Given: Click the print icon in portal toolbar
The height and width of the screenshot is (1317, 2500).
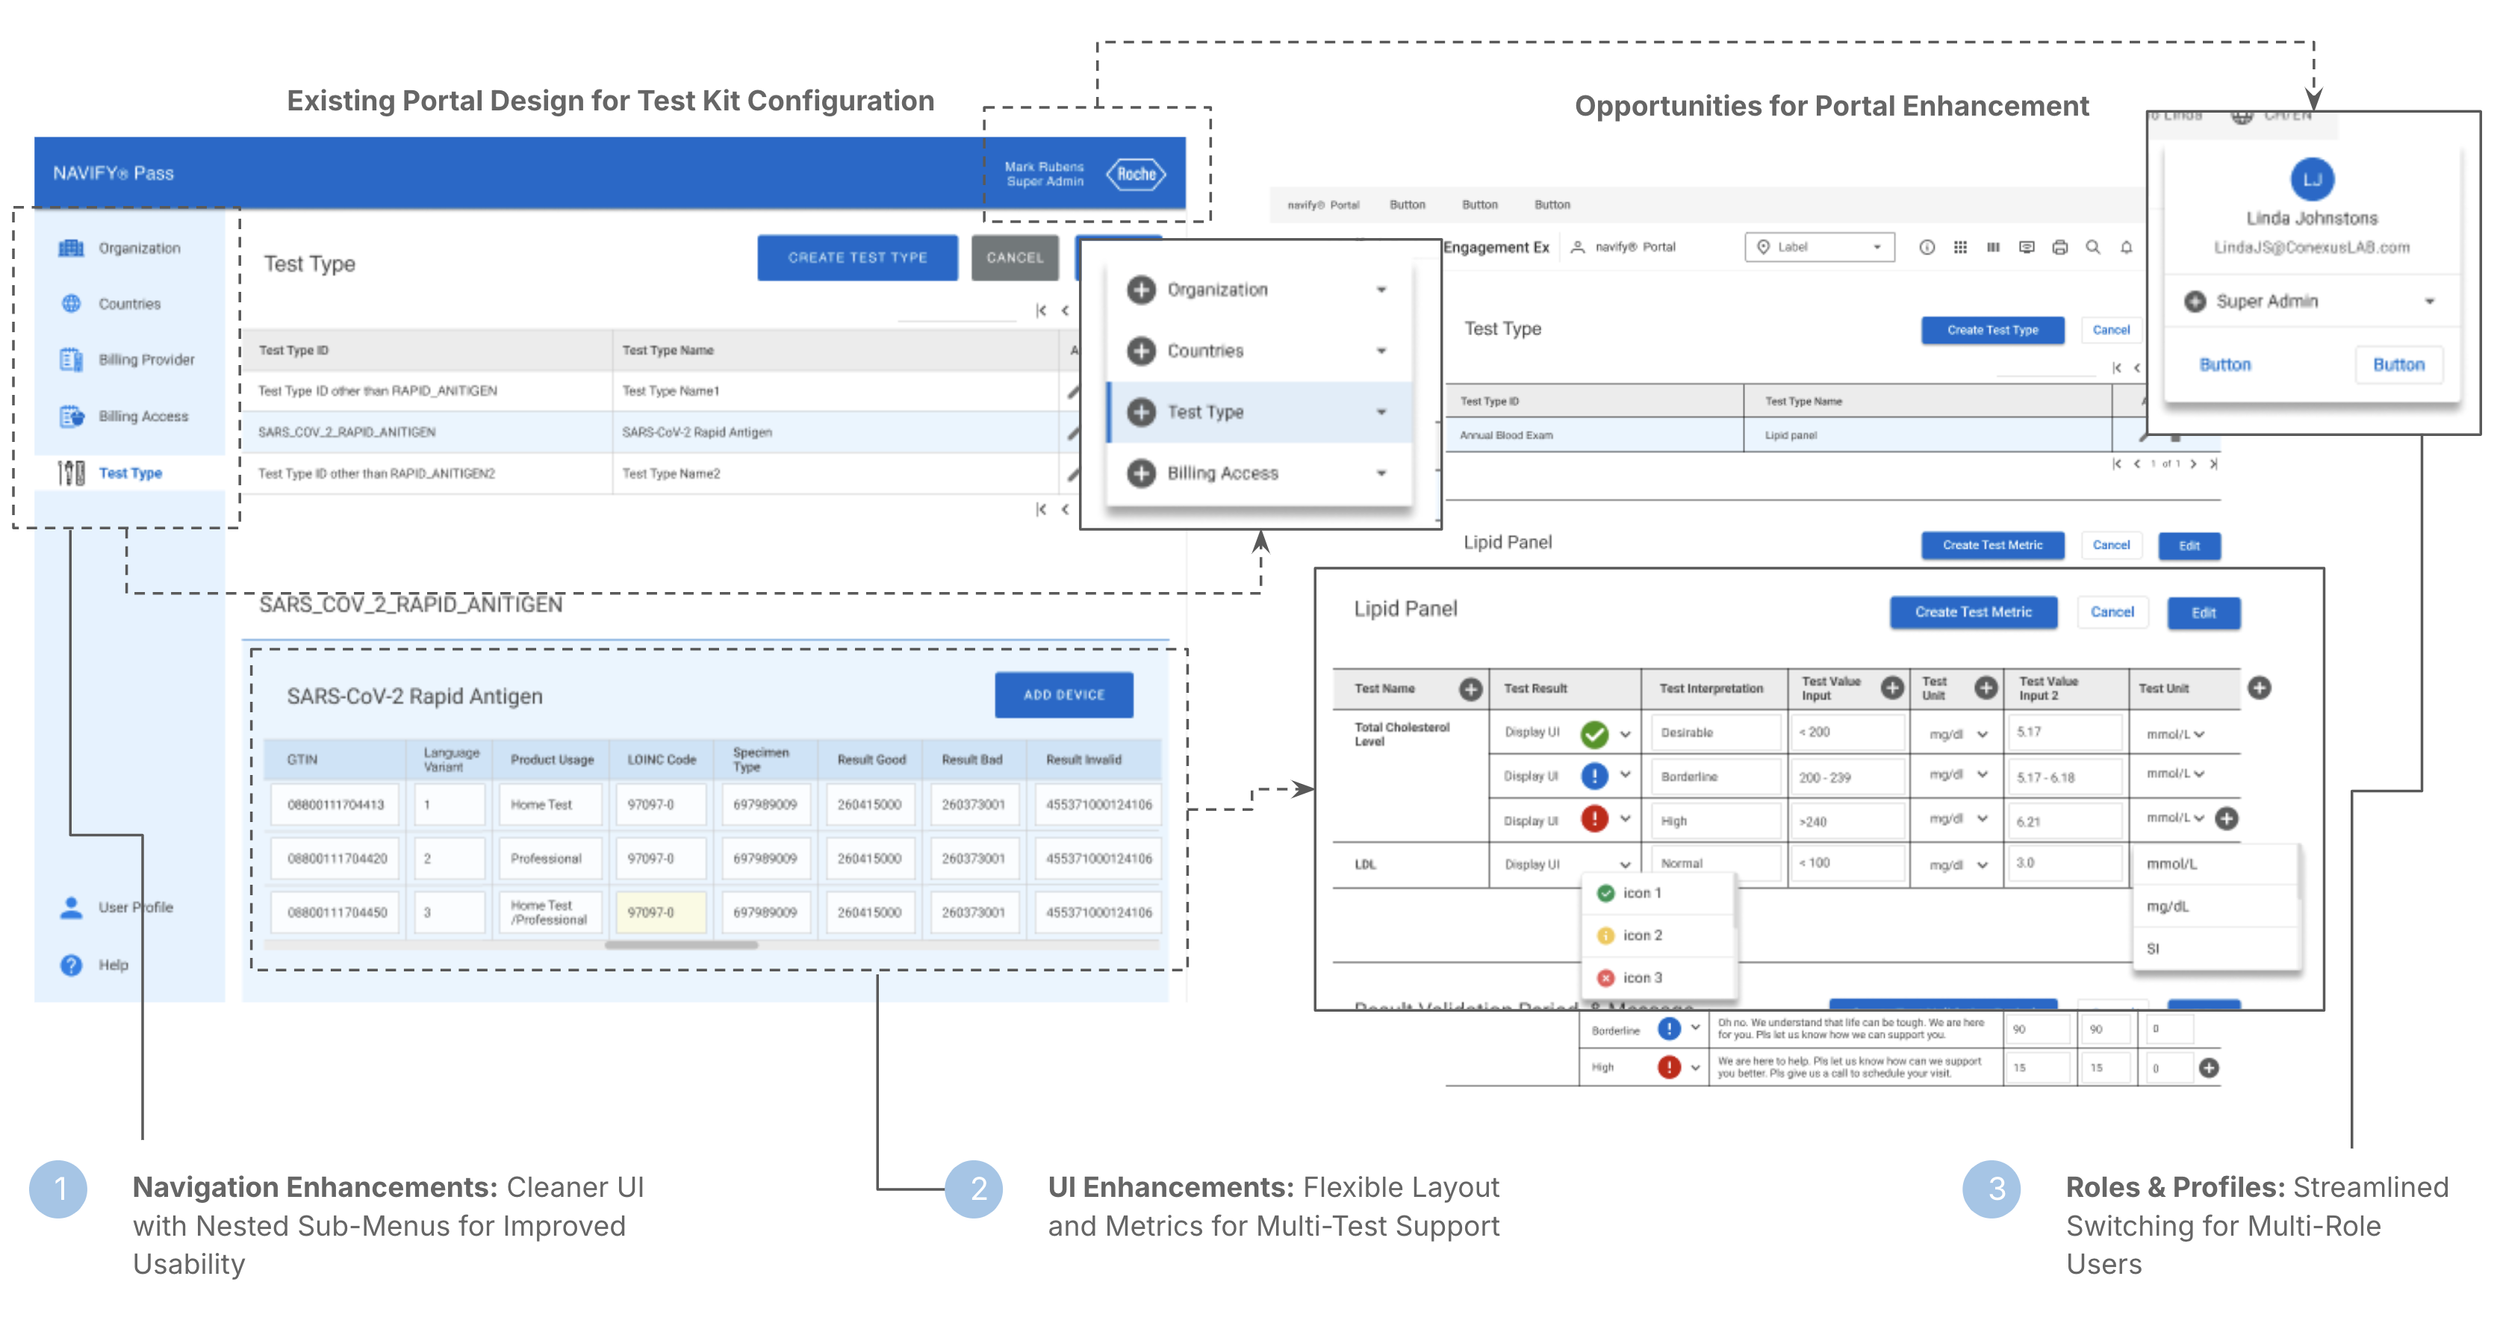Looking at the screenshot, I should pyautogui.click(x=2059, y=247).
